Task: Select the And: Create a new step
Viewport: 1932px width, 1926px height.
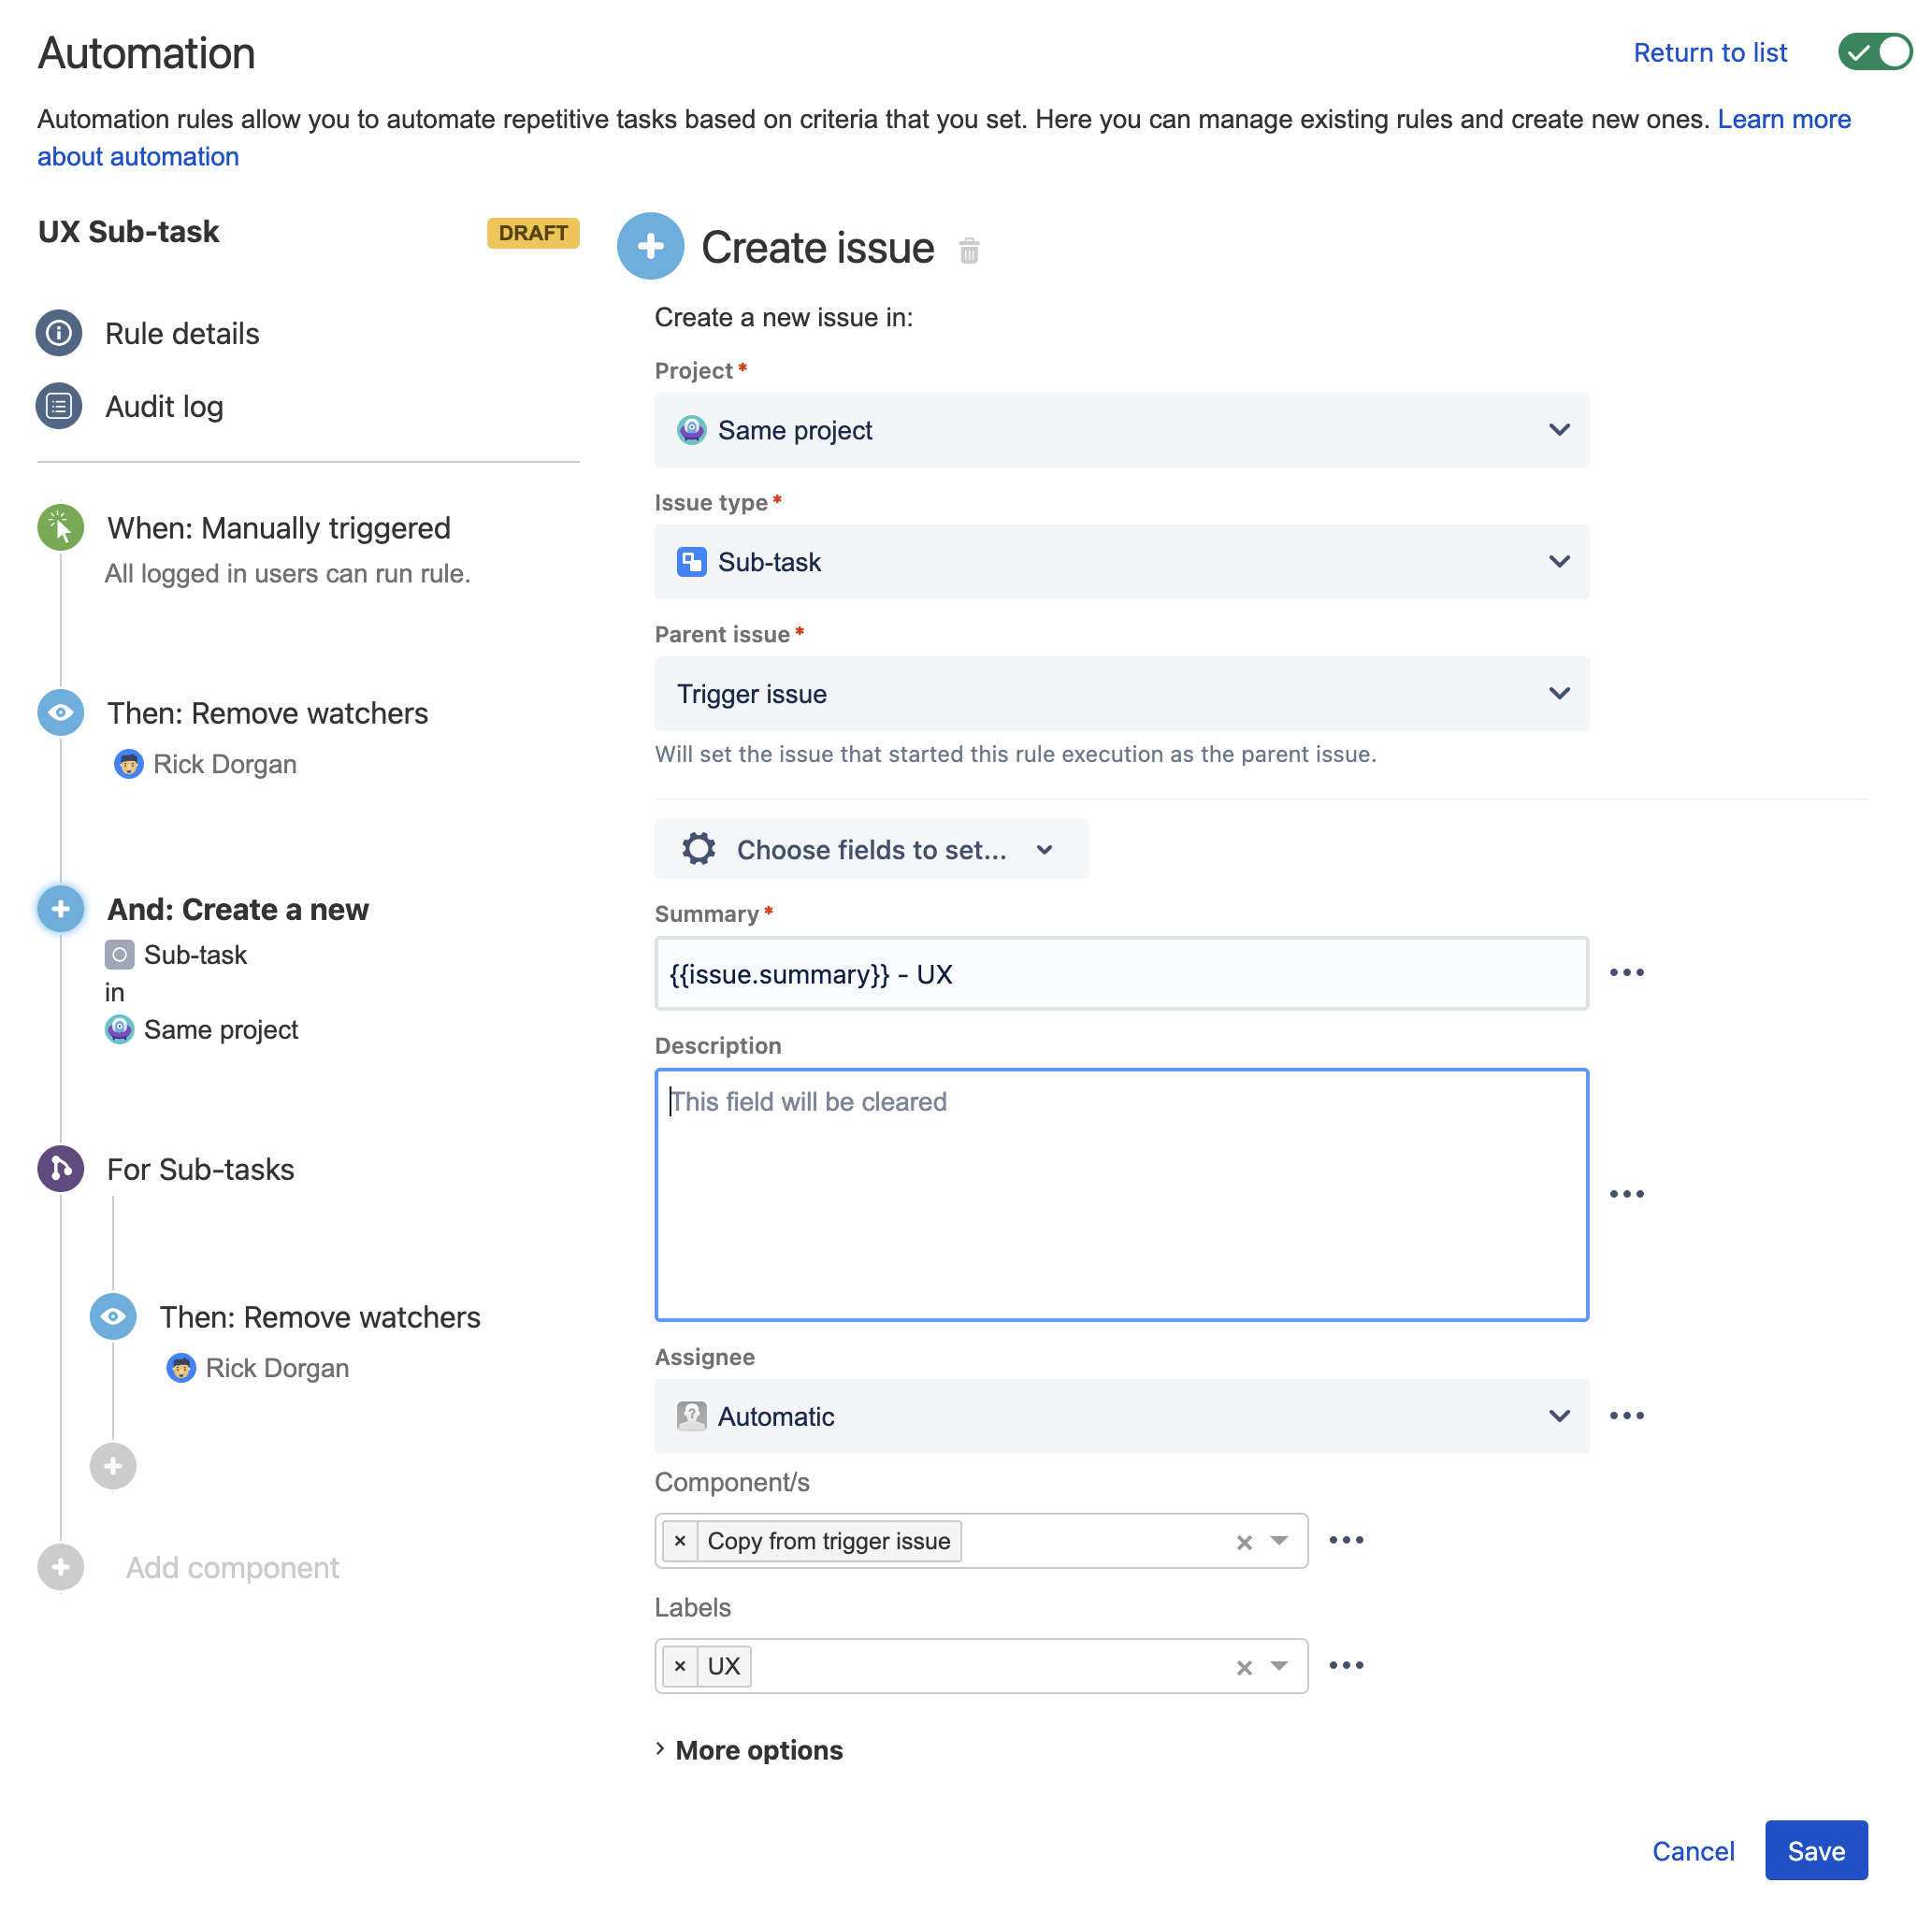Action: click(237, 909)
